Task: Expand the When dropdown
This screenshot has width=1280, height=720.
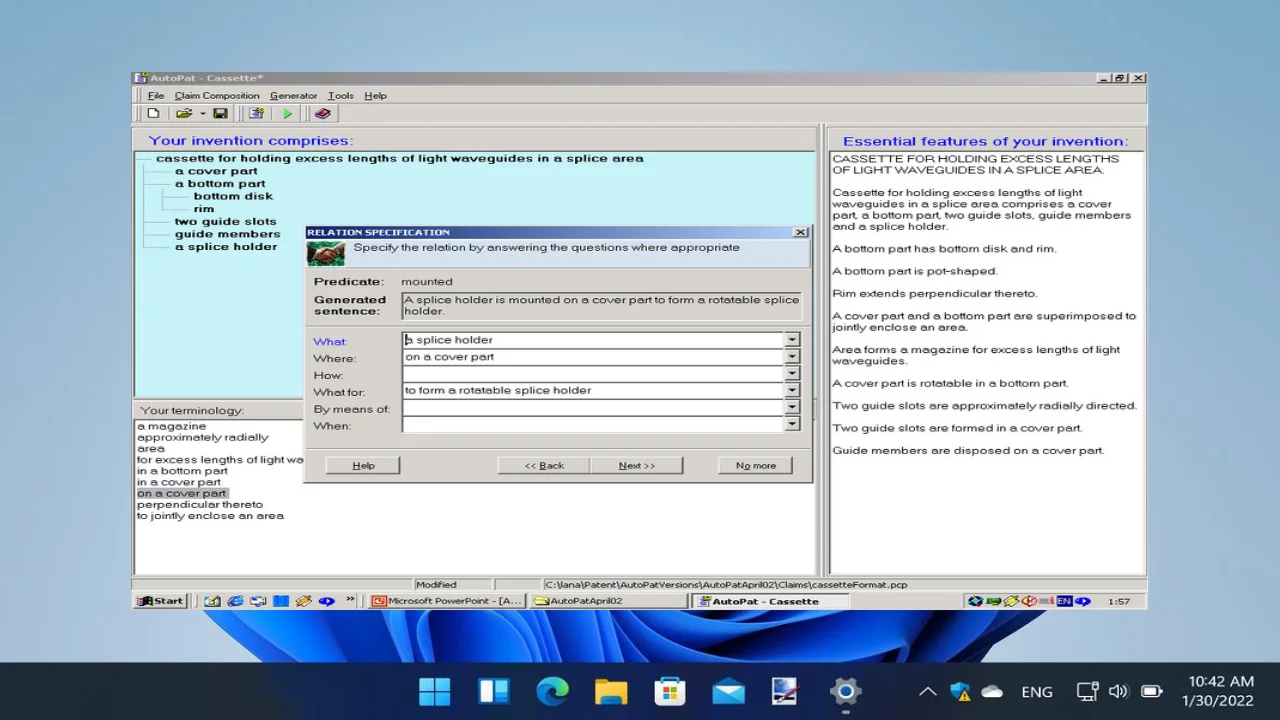Action: coord(792,425)
